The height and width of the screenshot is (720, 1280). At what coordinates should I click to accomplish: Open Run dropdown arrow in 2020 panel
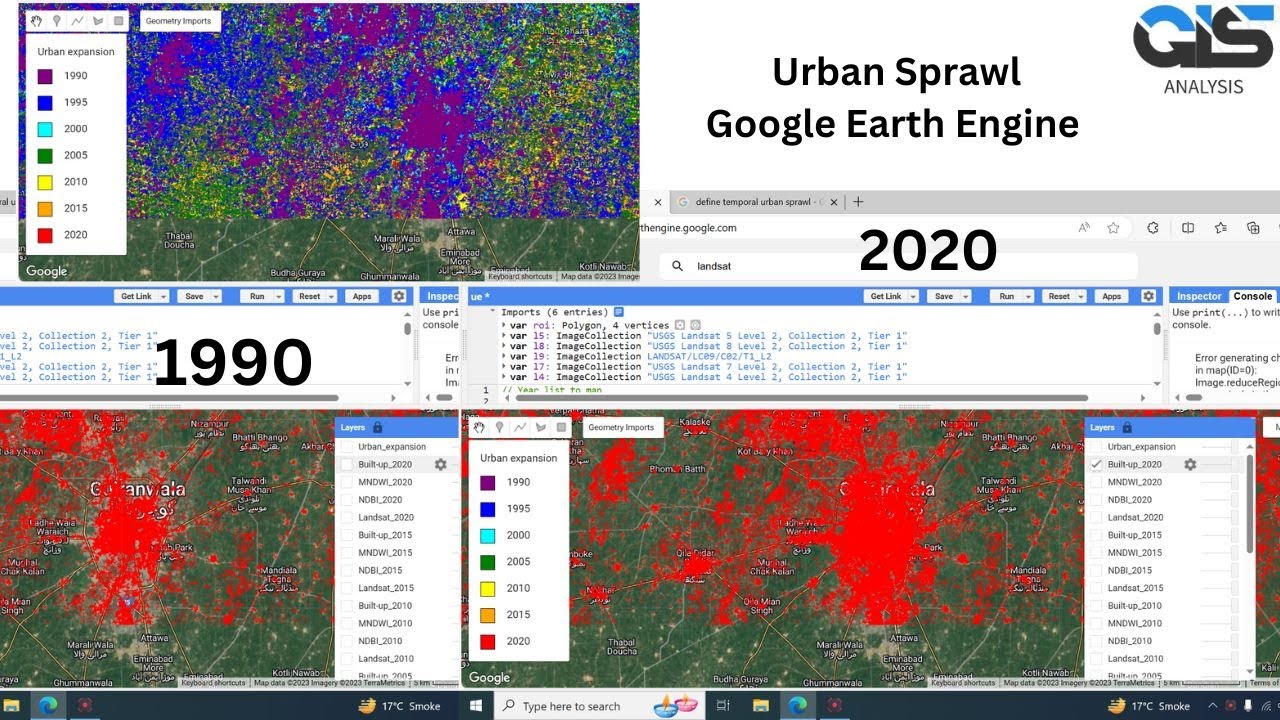click(1028, 296)
